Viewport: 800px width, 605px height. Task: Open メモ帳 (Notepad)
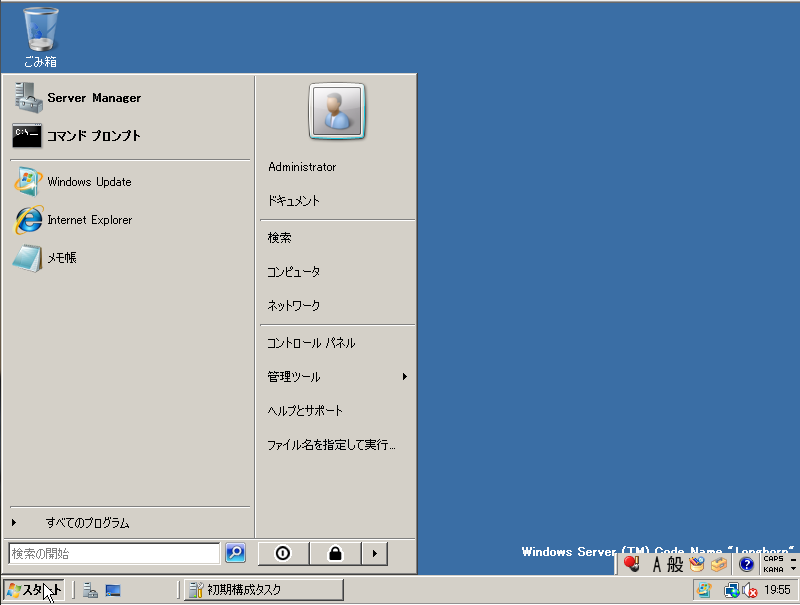click(130, 258)
